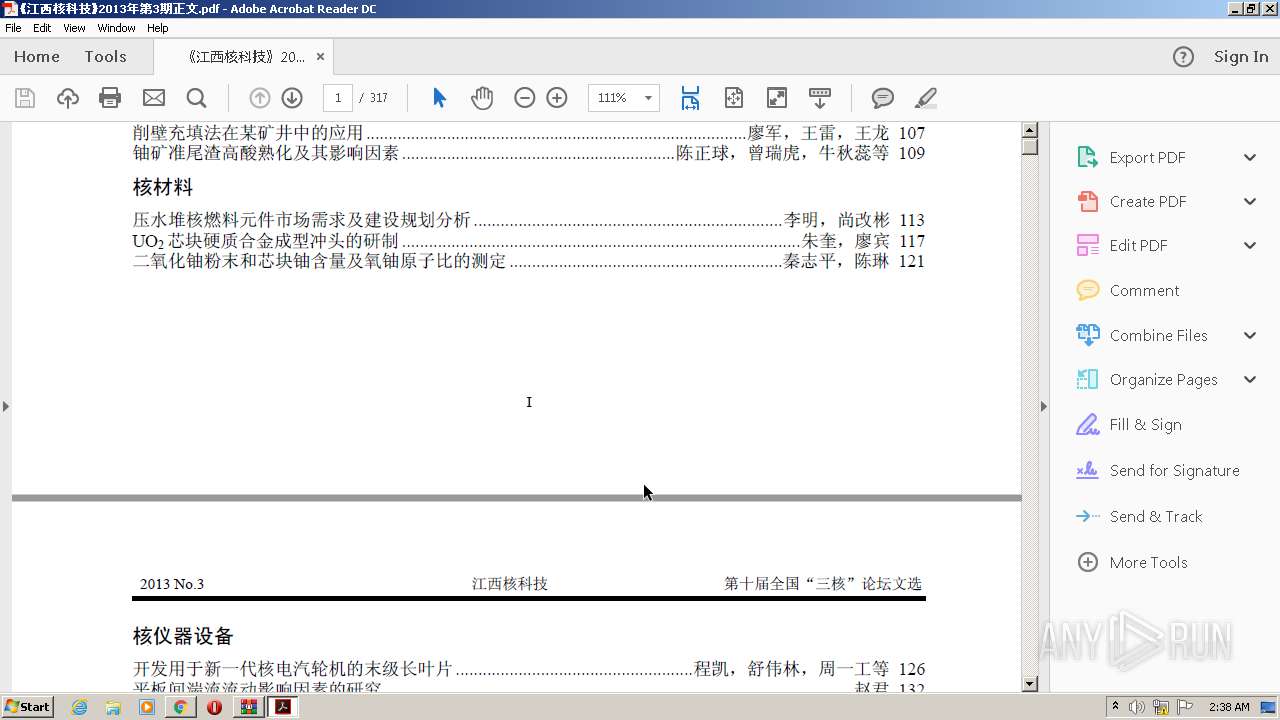Viewport: 1280px width, 720px height.
Task: Select Fit Width scrolling icon
Action: coord(690,98)
